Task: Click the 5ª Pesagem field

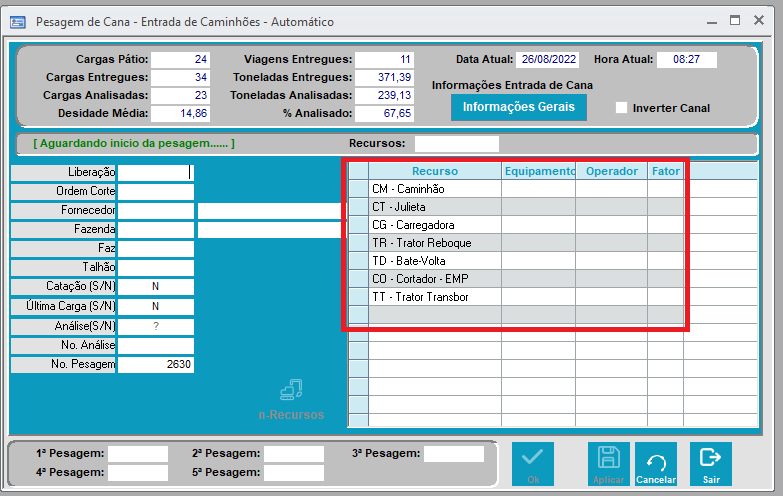Action: click(294, 473)
